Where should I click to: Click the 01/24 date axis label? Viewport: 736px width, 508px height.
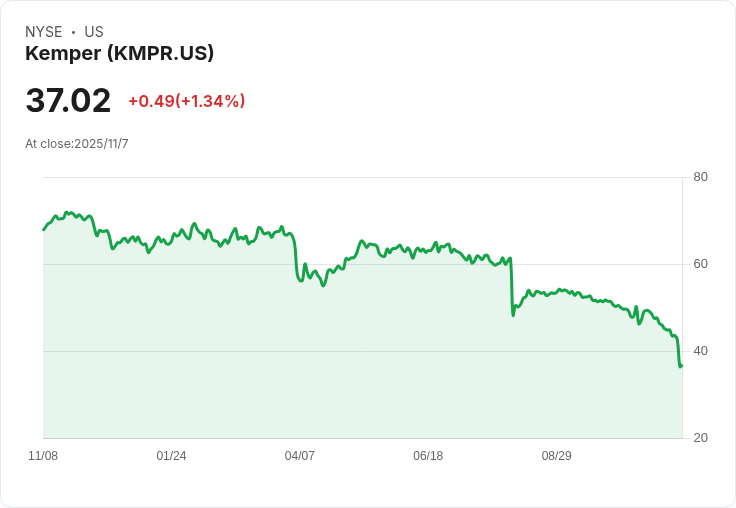point(171,456)
